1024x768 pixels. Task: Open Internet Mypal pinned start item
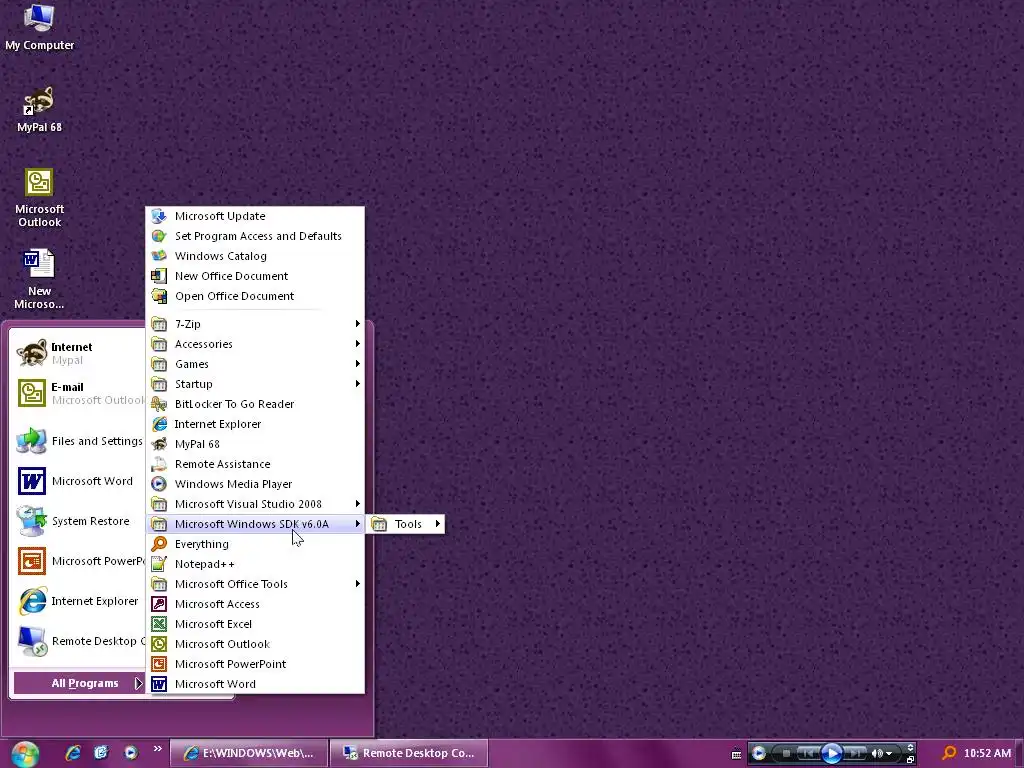[x=78, y=353]
